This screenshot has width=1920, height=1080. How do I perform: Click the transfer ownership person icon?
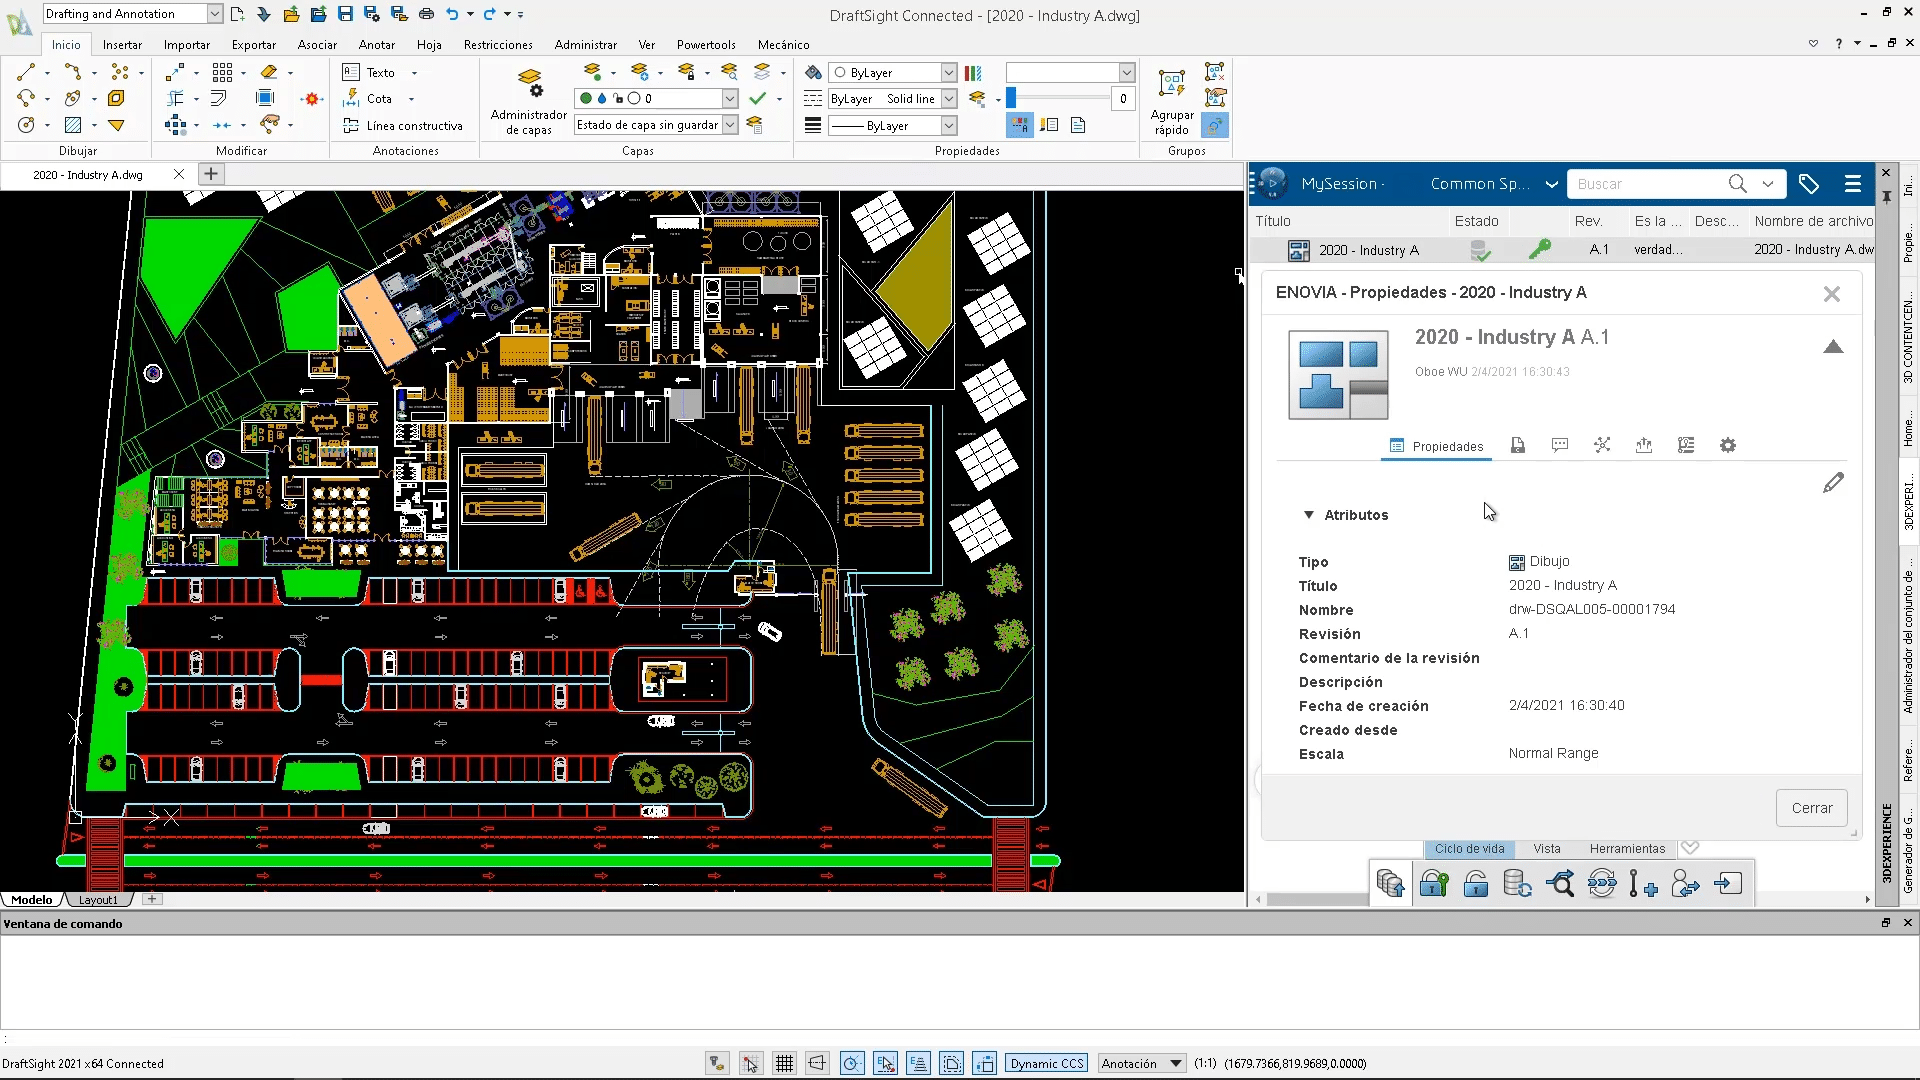click(1685, 884)
